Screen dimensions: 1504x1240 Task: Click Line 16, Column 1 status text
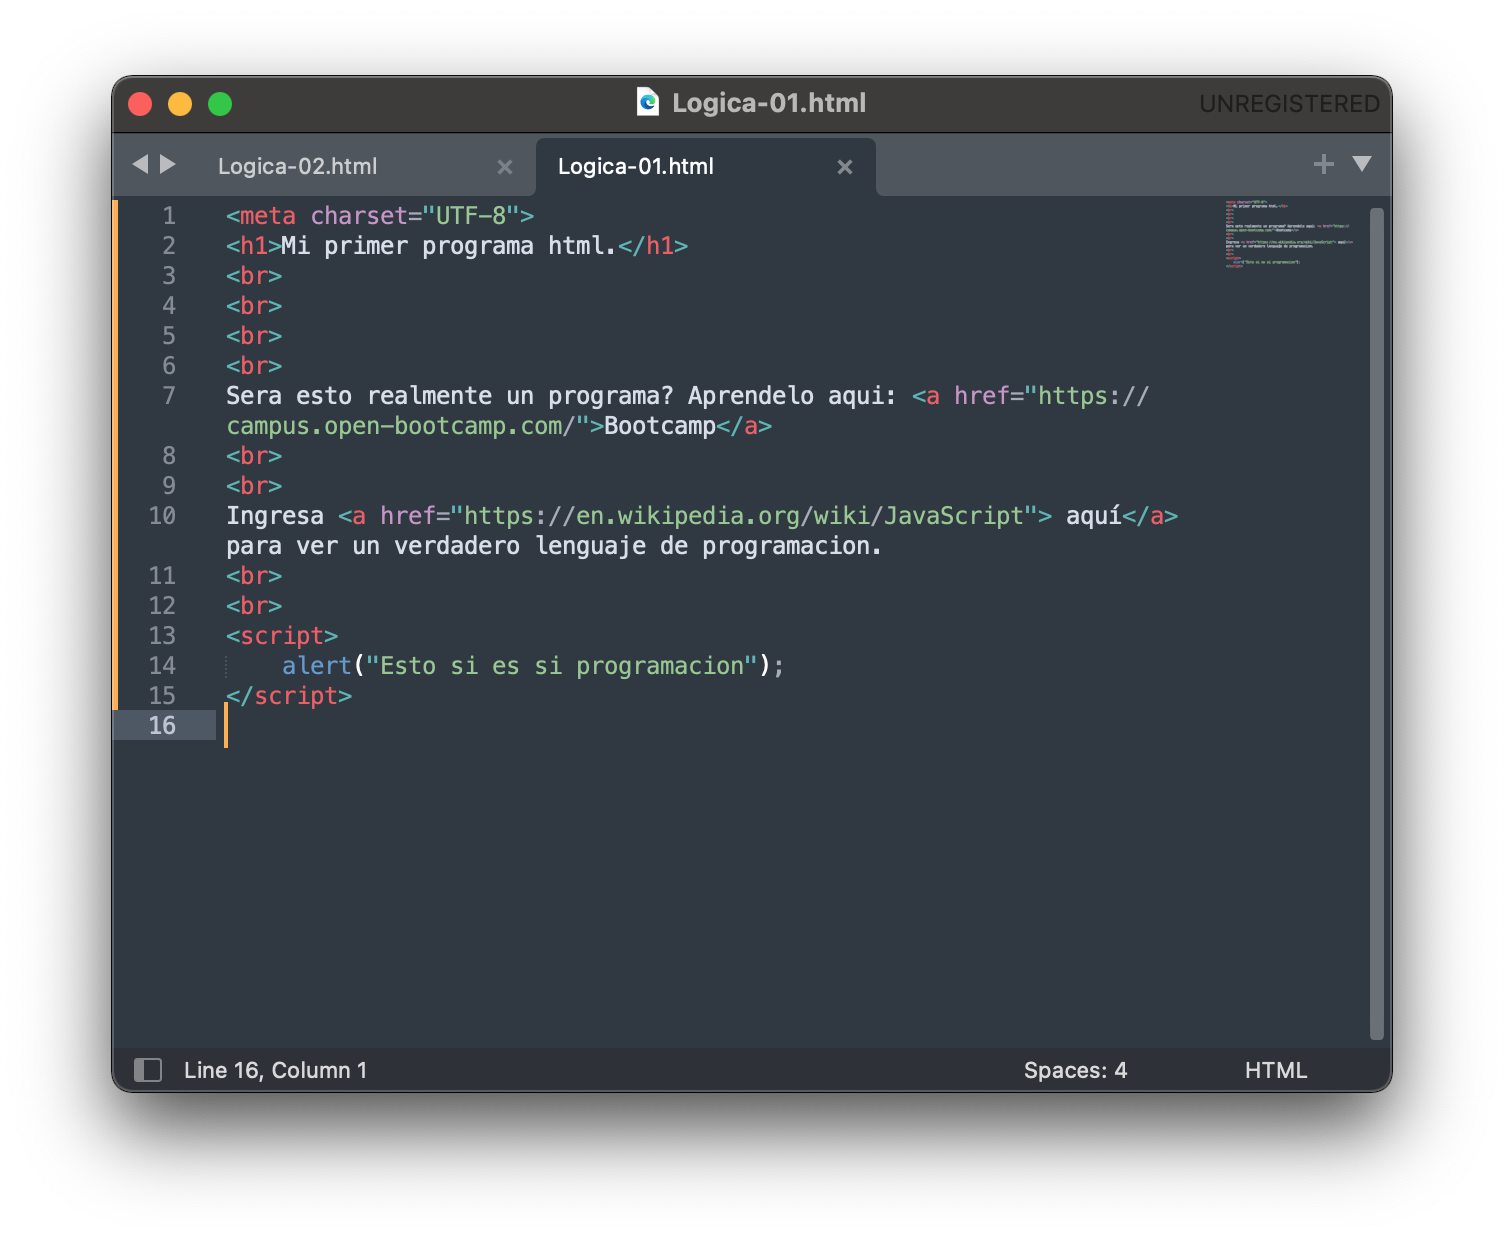tap(275, 1070)
